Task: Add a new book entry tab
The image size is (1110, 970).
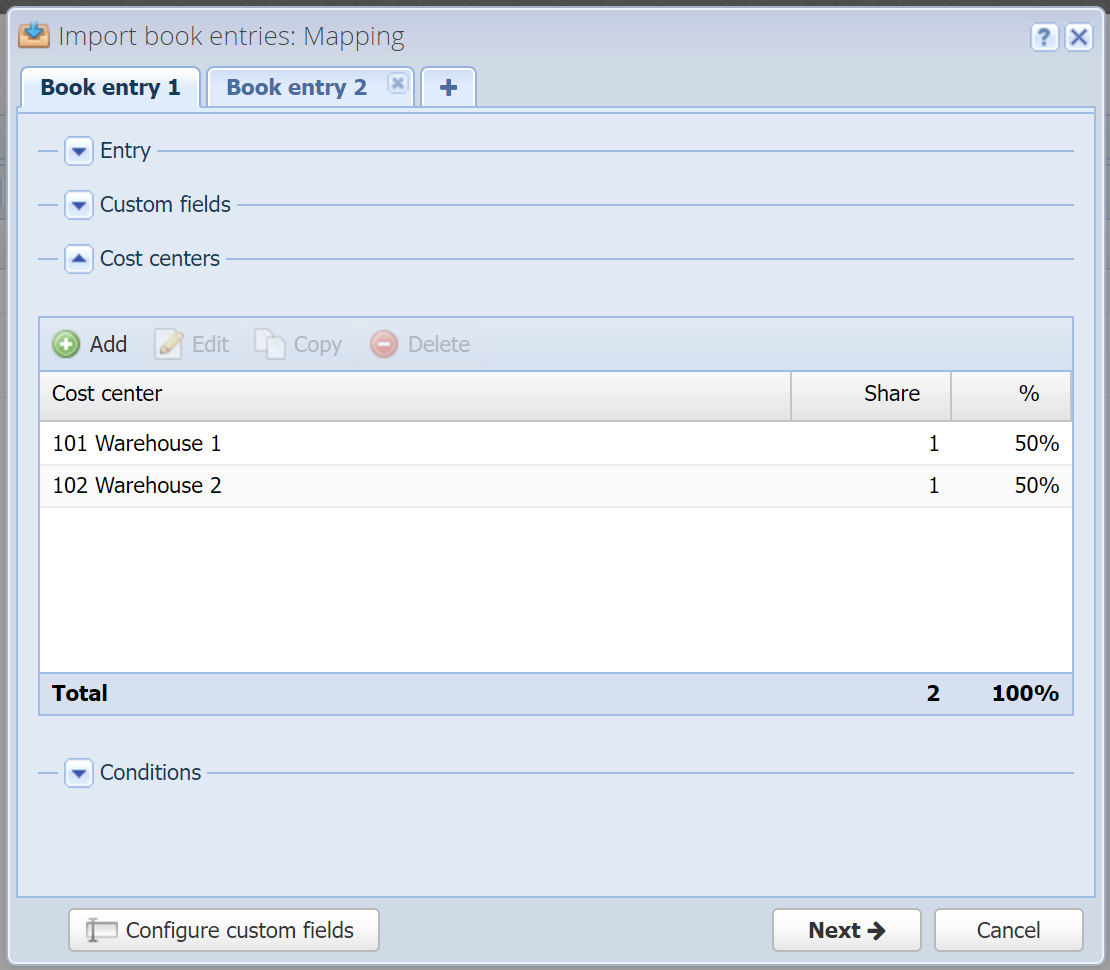Action: point(448,87)
